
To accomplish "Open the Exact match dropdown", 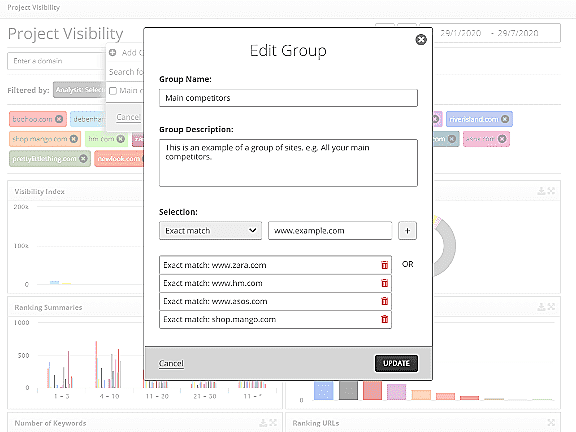I will (210, 231).
